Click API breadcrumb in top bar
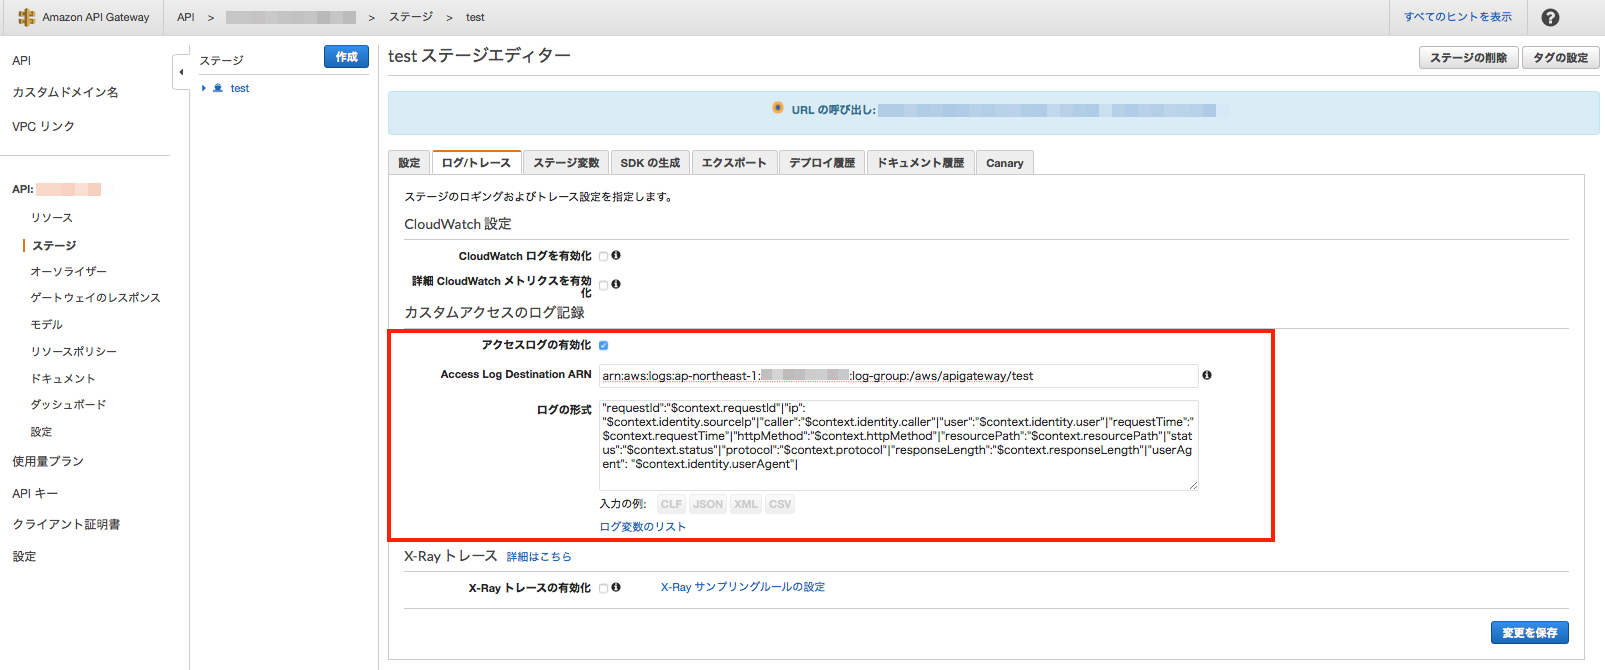Viewport: 1605px width, 670px height. 186,17
